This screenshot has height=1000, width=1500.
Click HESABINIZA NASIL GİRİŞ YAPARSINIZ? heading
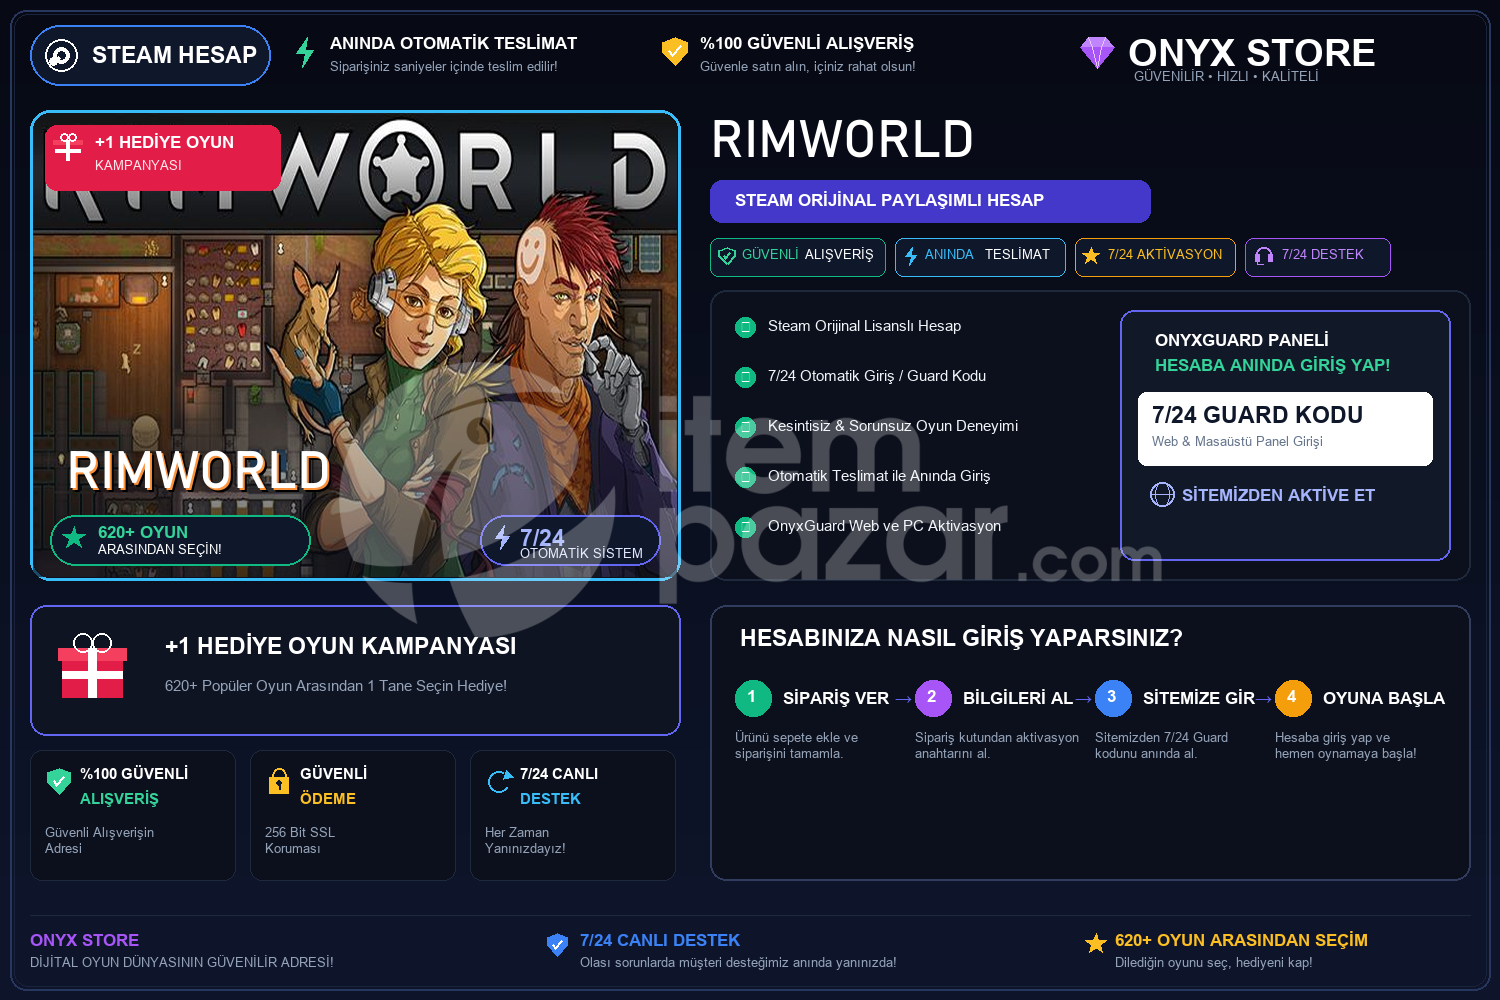(961, 638)
